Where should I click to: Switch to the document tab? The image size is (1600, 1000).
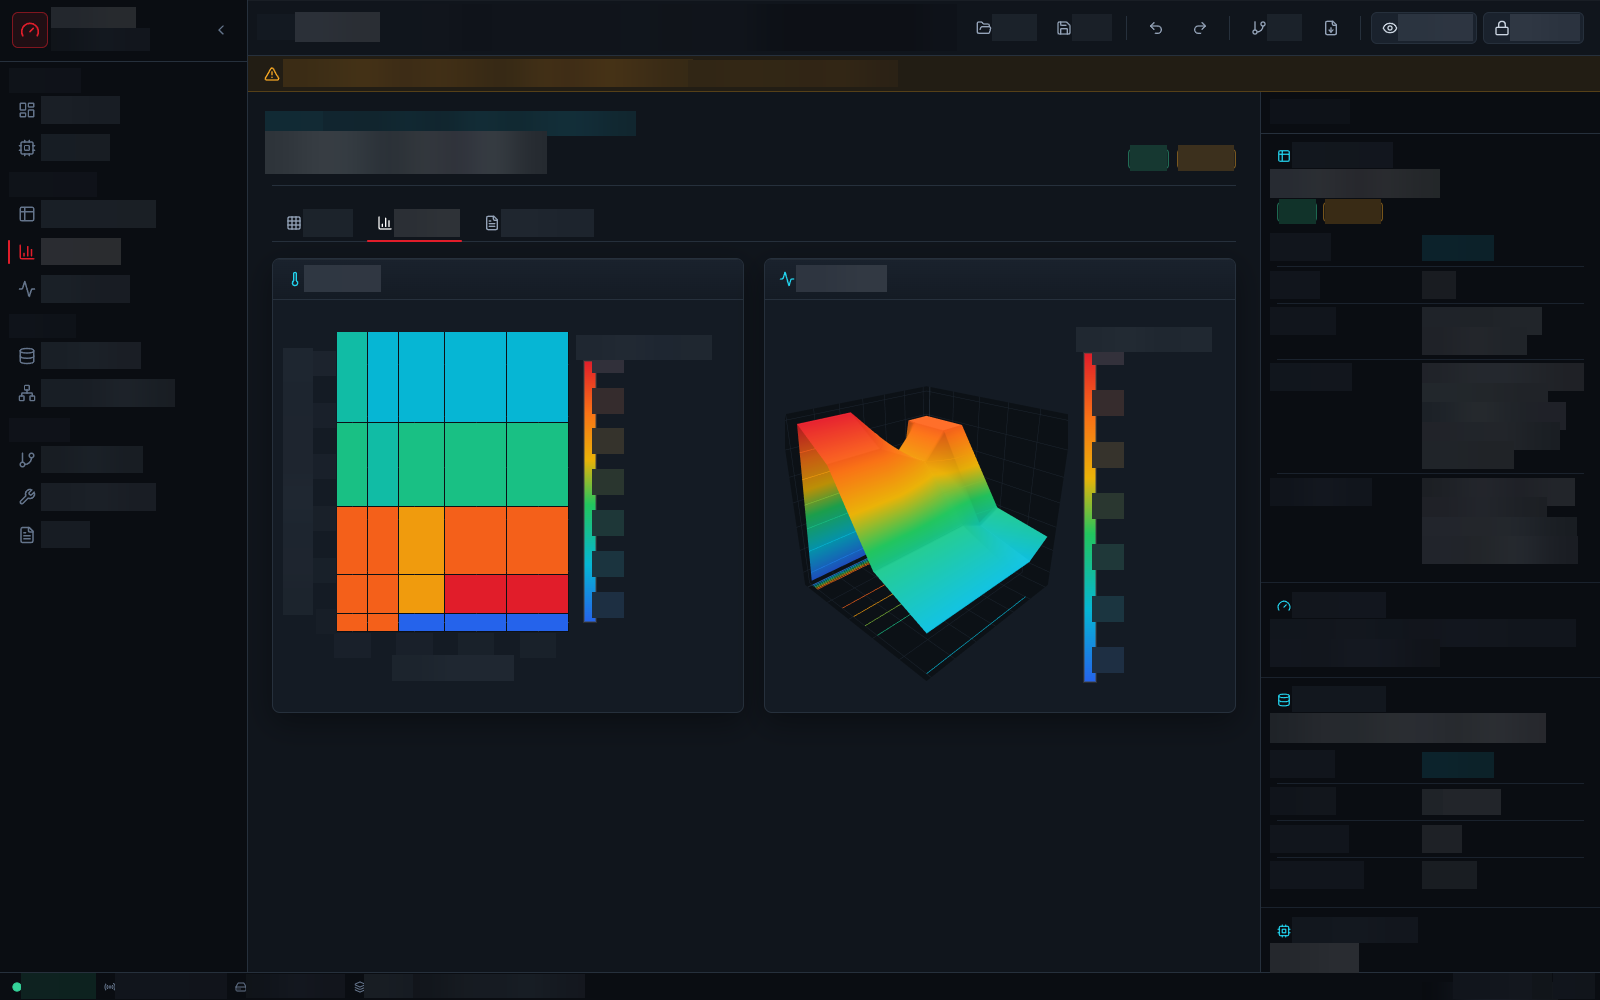tap(538, 223)
